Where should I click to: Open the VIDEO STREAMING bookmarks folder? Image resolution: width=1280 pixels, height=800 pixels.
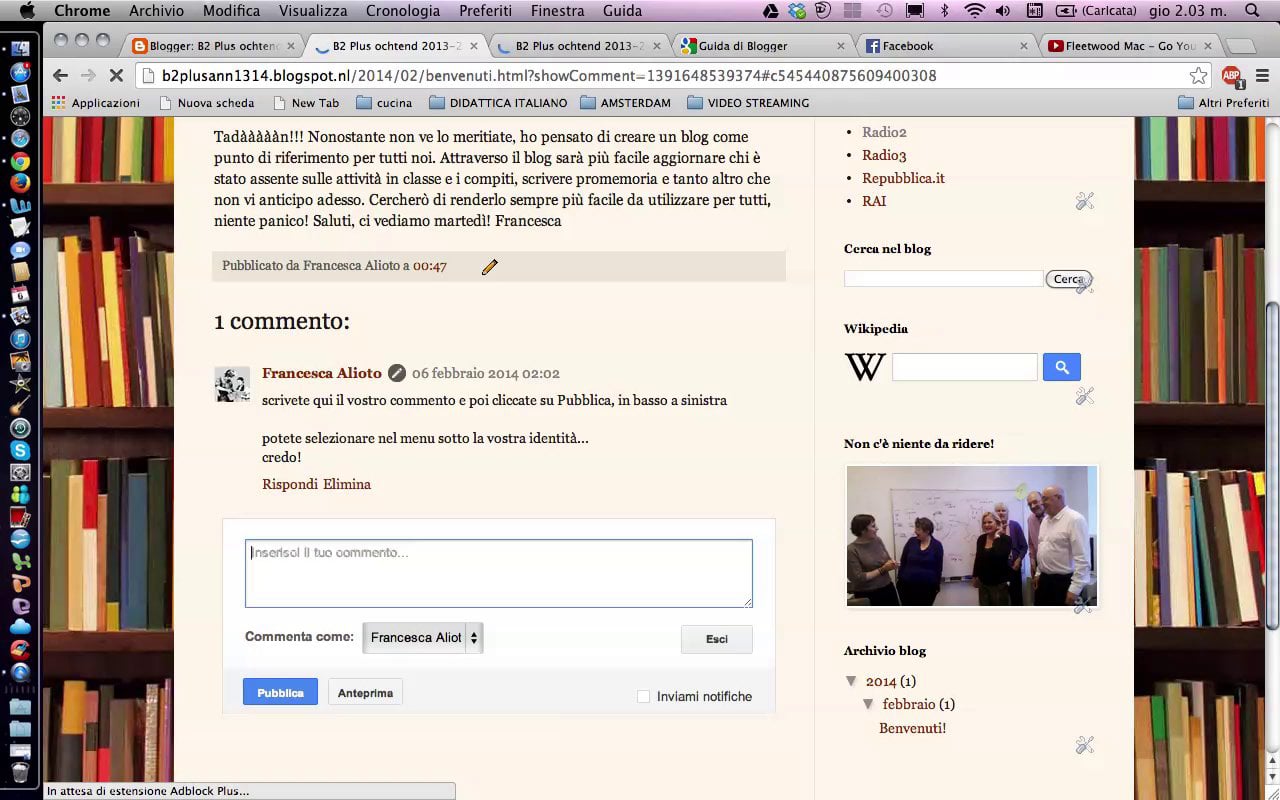point(748,103)
